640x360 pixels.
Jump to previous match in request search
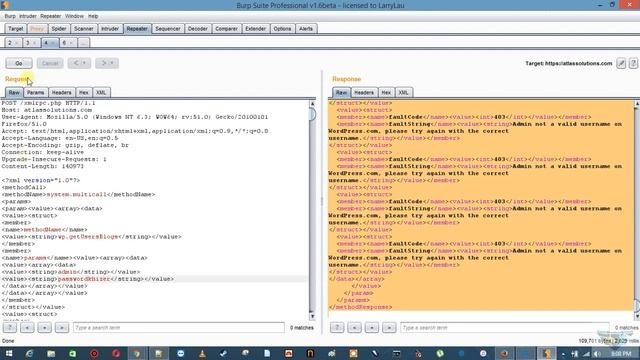click(x=27, y=328)
